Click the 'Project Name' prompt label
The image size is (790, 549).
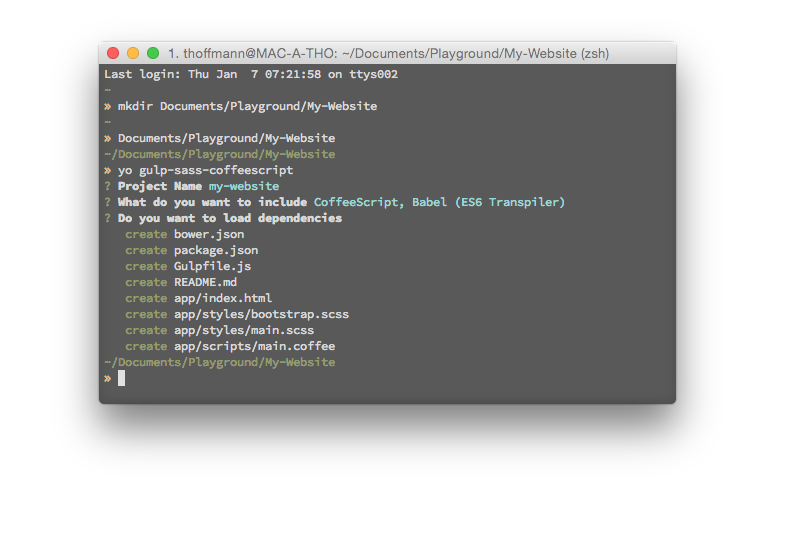pos(160,186)
